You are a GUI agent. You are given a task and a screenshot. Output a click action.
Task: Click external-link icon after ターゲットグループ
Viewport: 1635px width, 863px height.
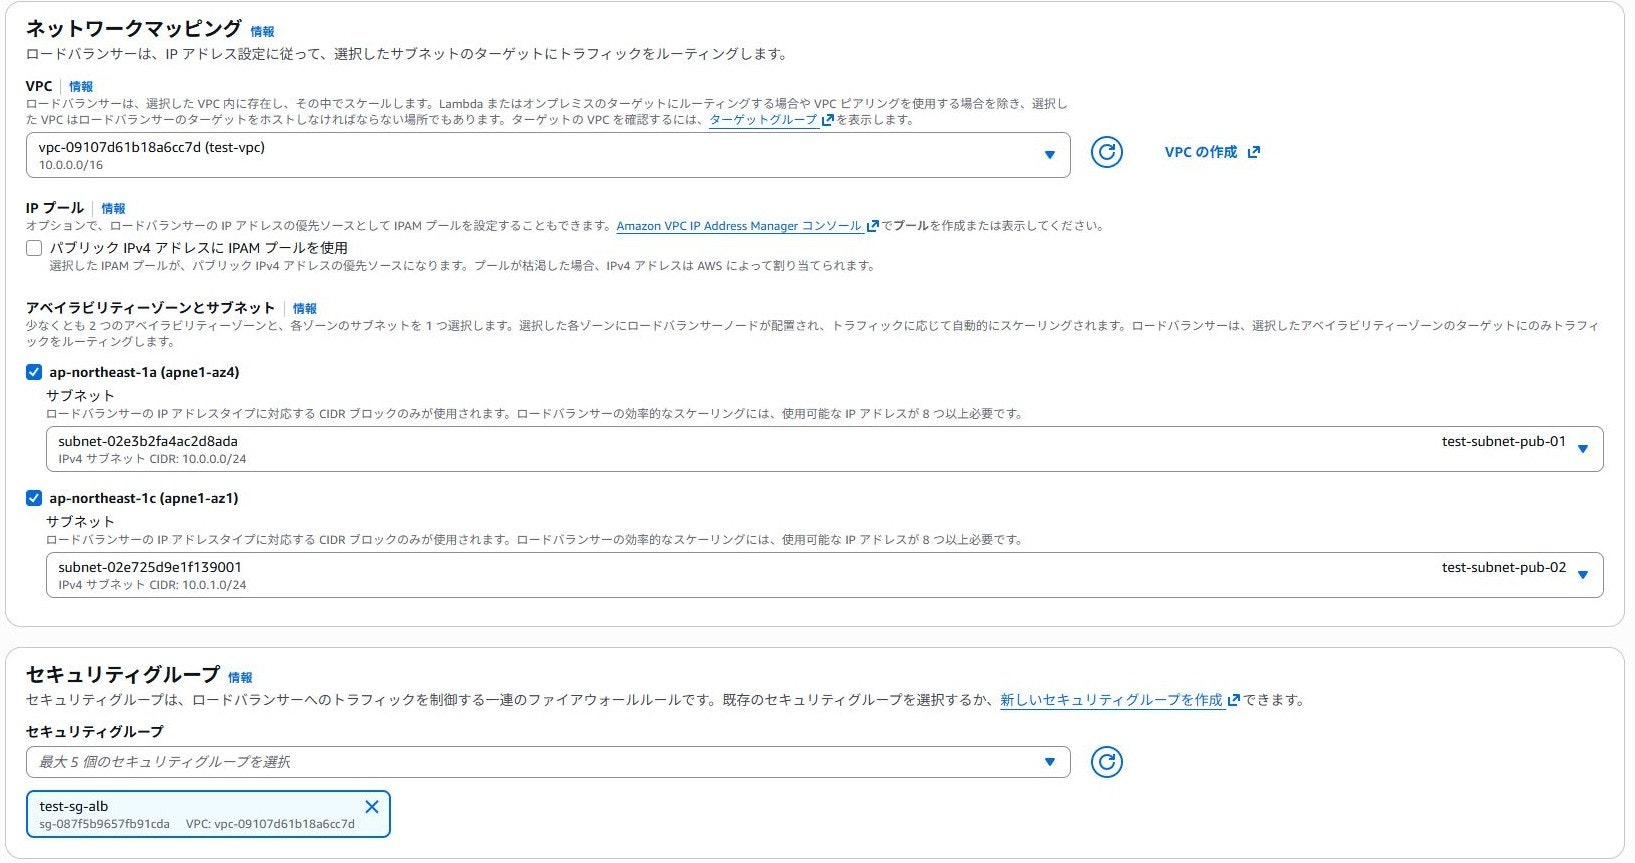[x=827, y=120]
